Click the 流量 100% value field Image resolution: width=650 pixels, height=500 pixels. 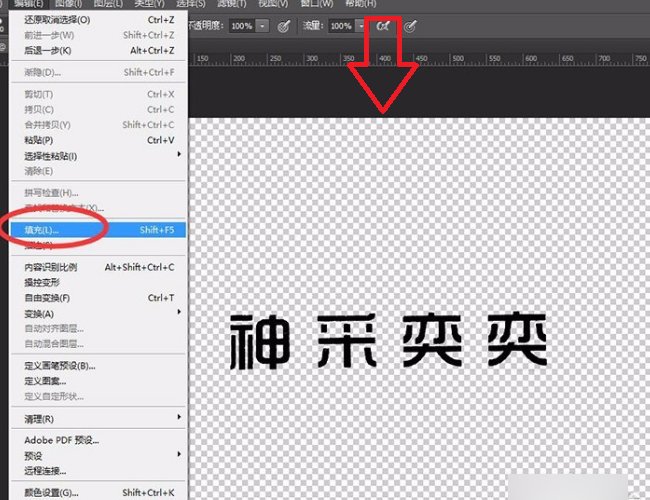click(x=342, y=26)
